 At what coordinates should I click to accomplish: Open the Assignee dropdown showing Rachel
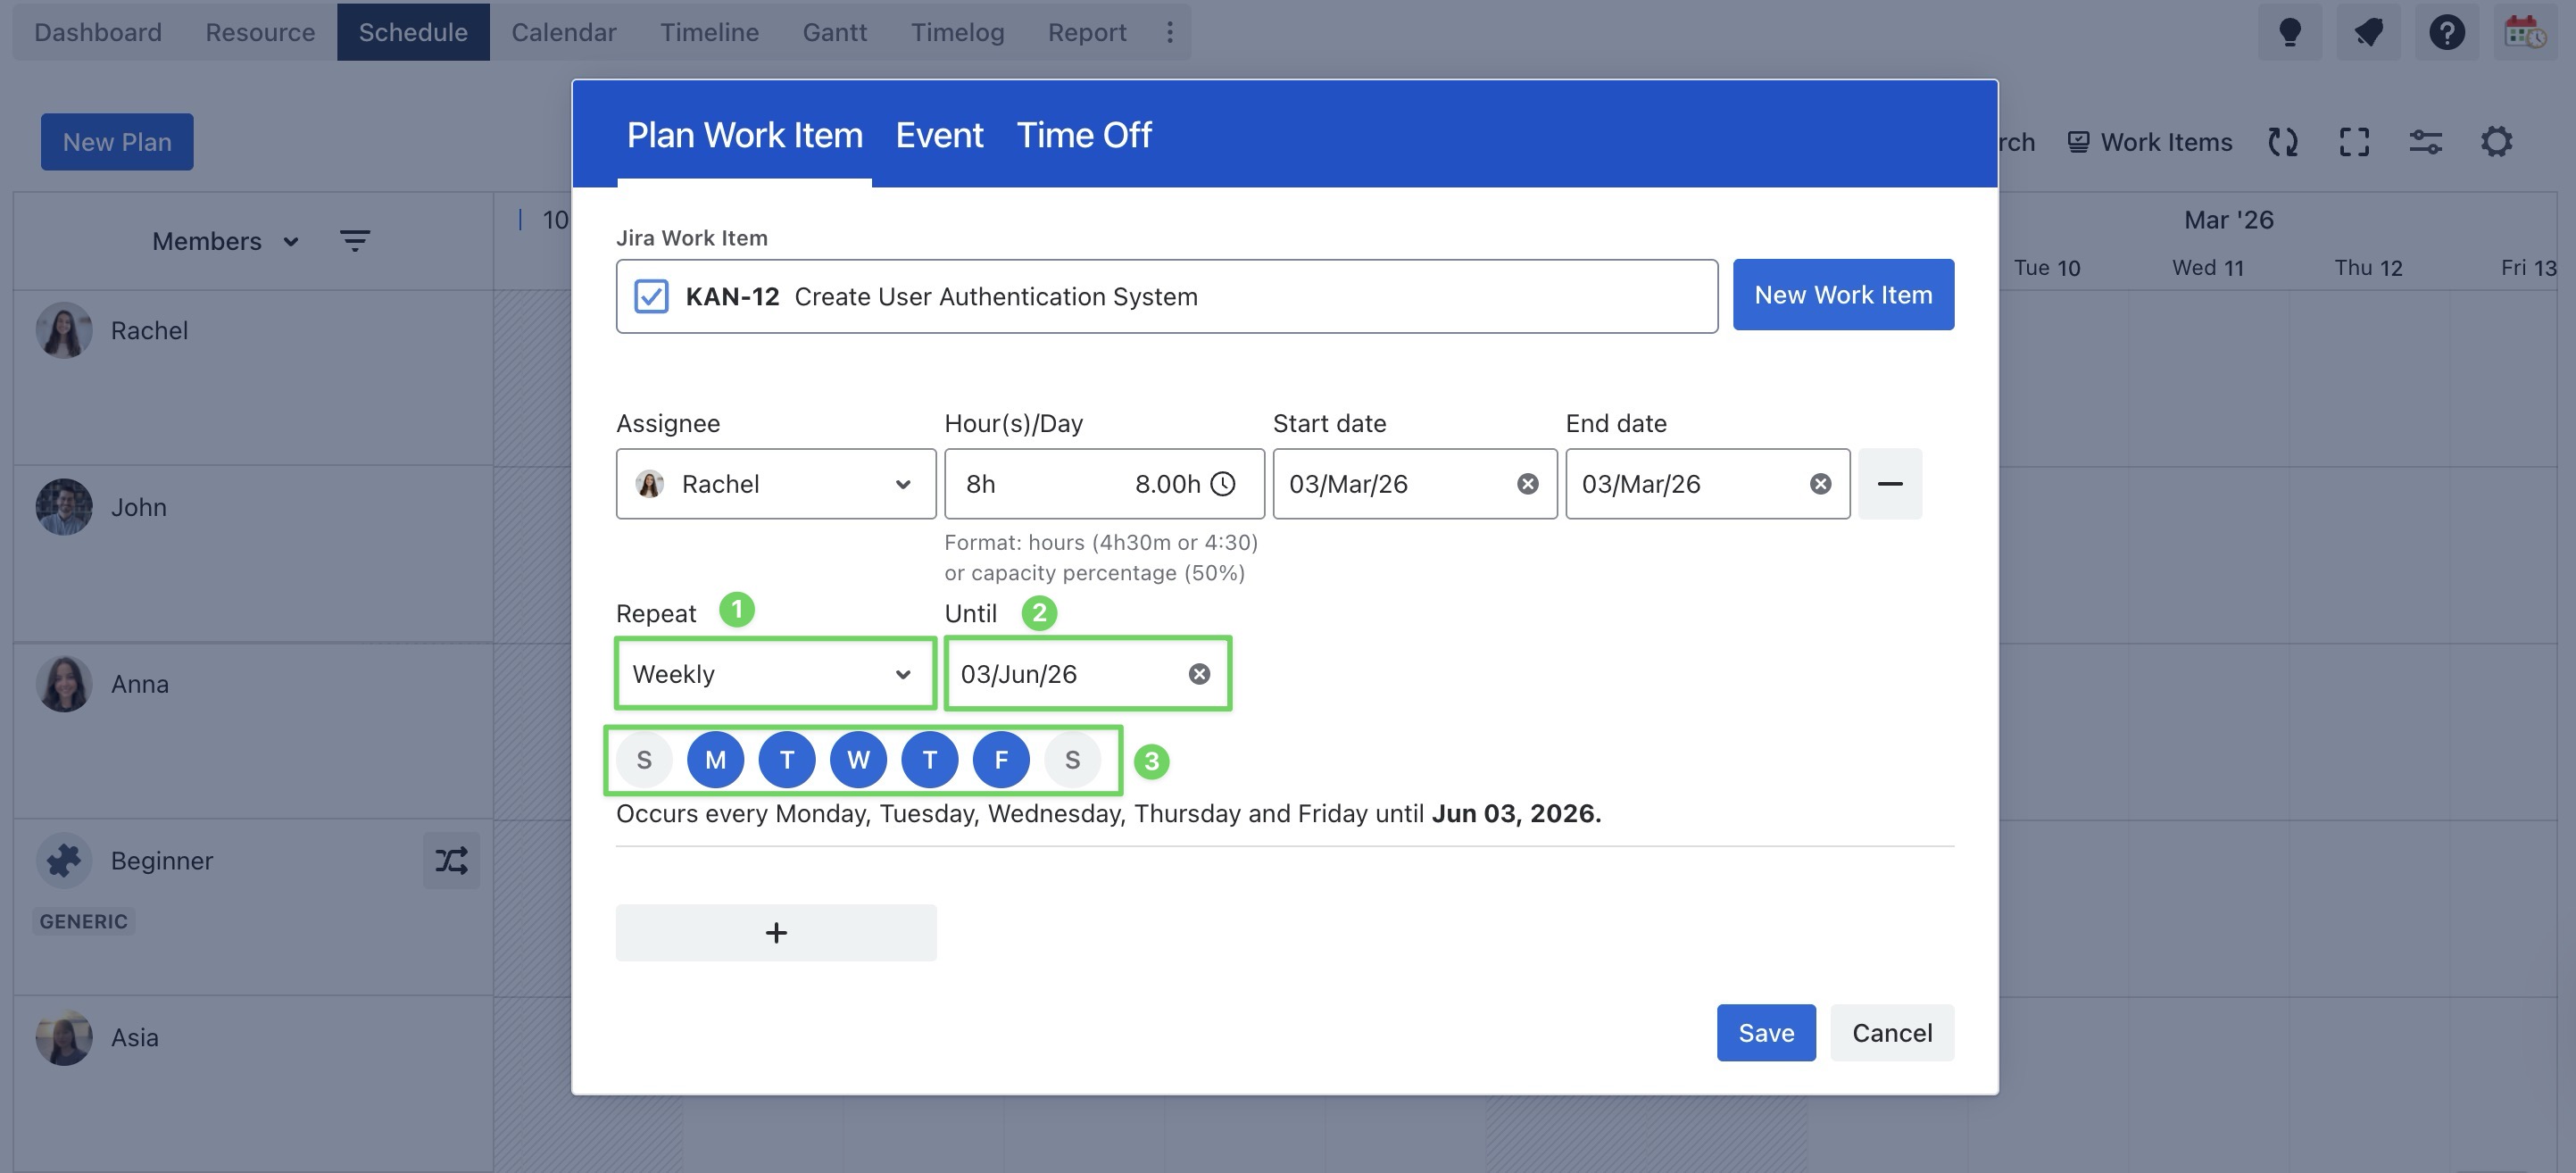pyautogui.click(x=775, y=484)
